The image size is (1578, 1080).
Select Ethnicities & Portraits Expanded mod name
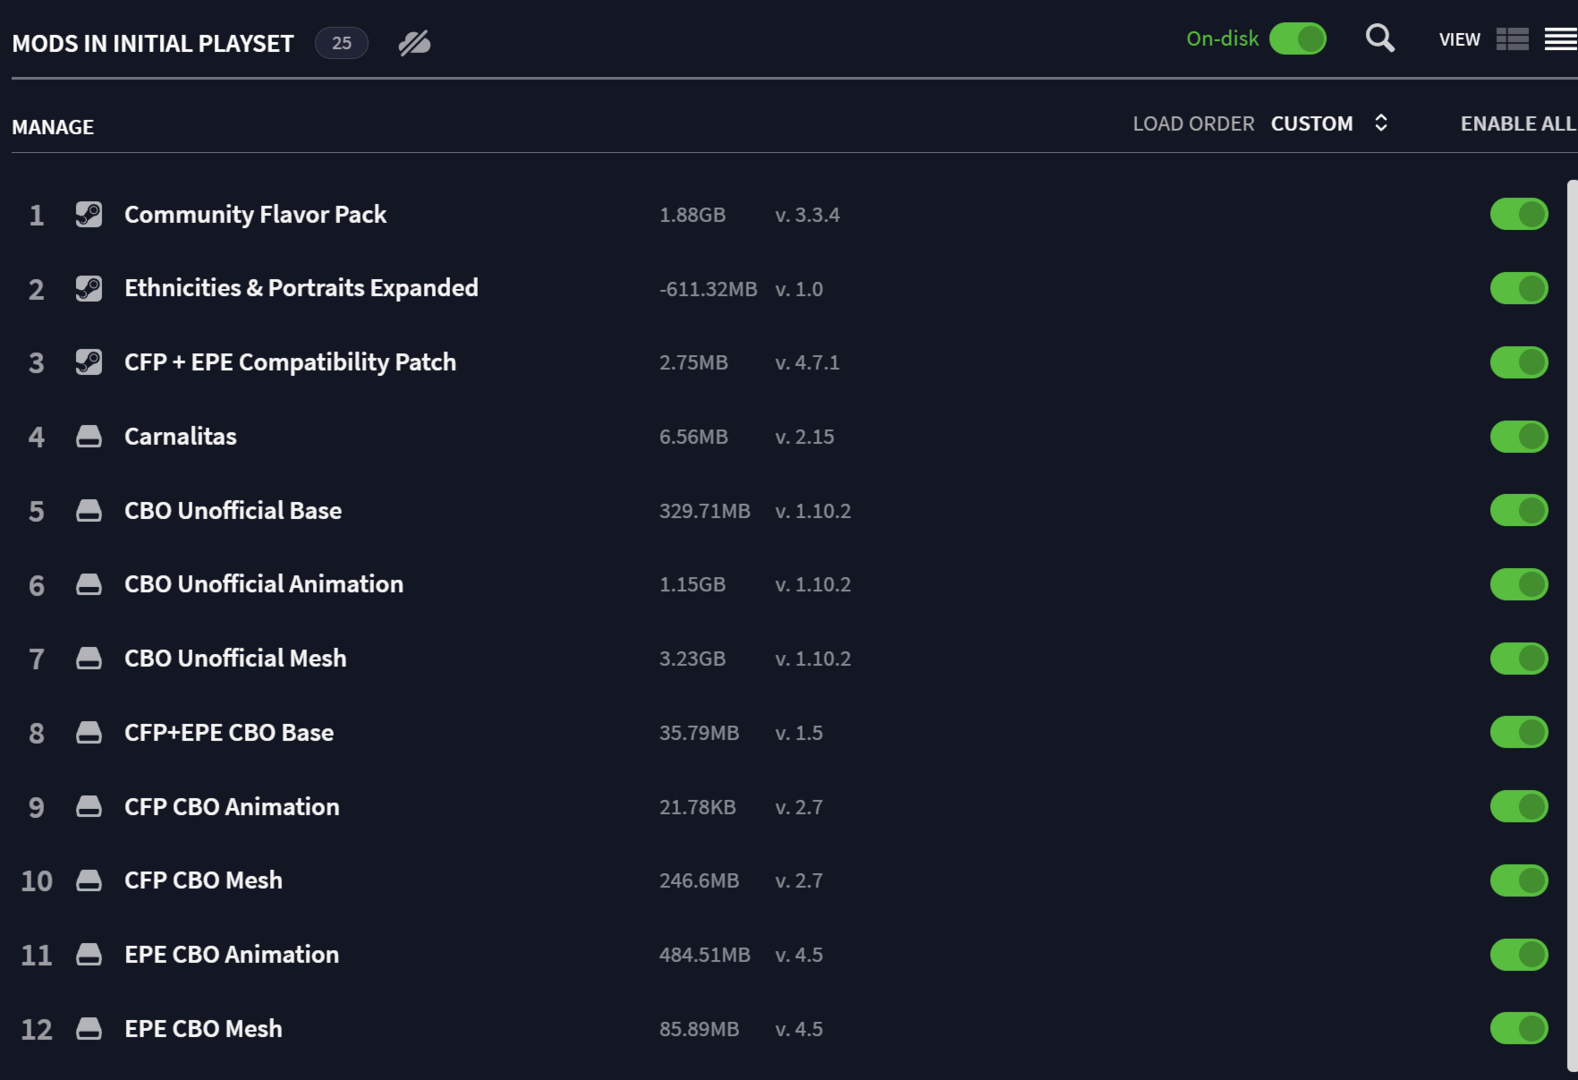coord(301,288)
